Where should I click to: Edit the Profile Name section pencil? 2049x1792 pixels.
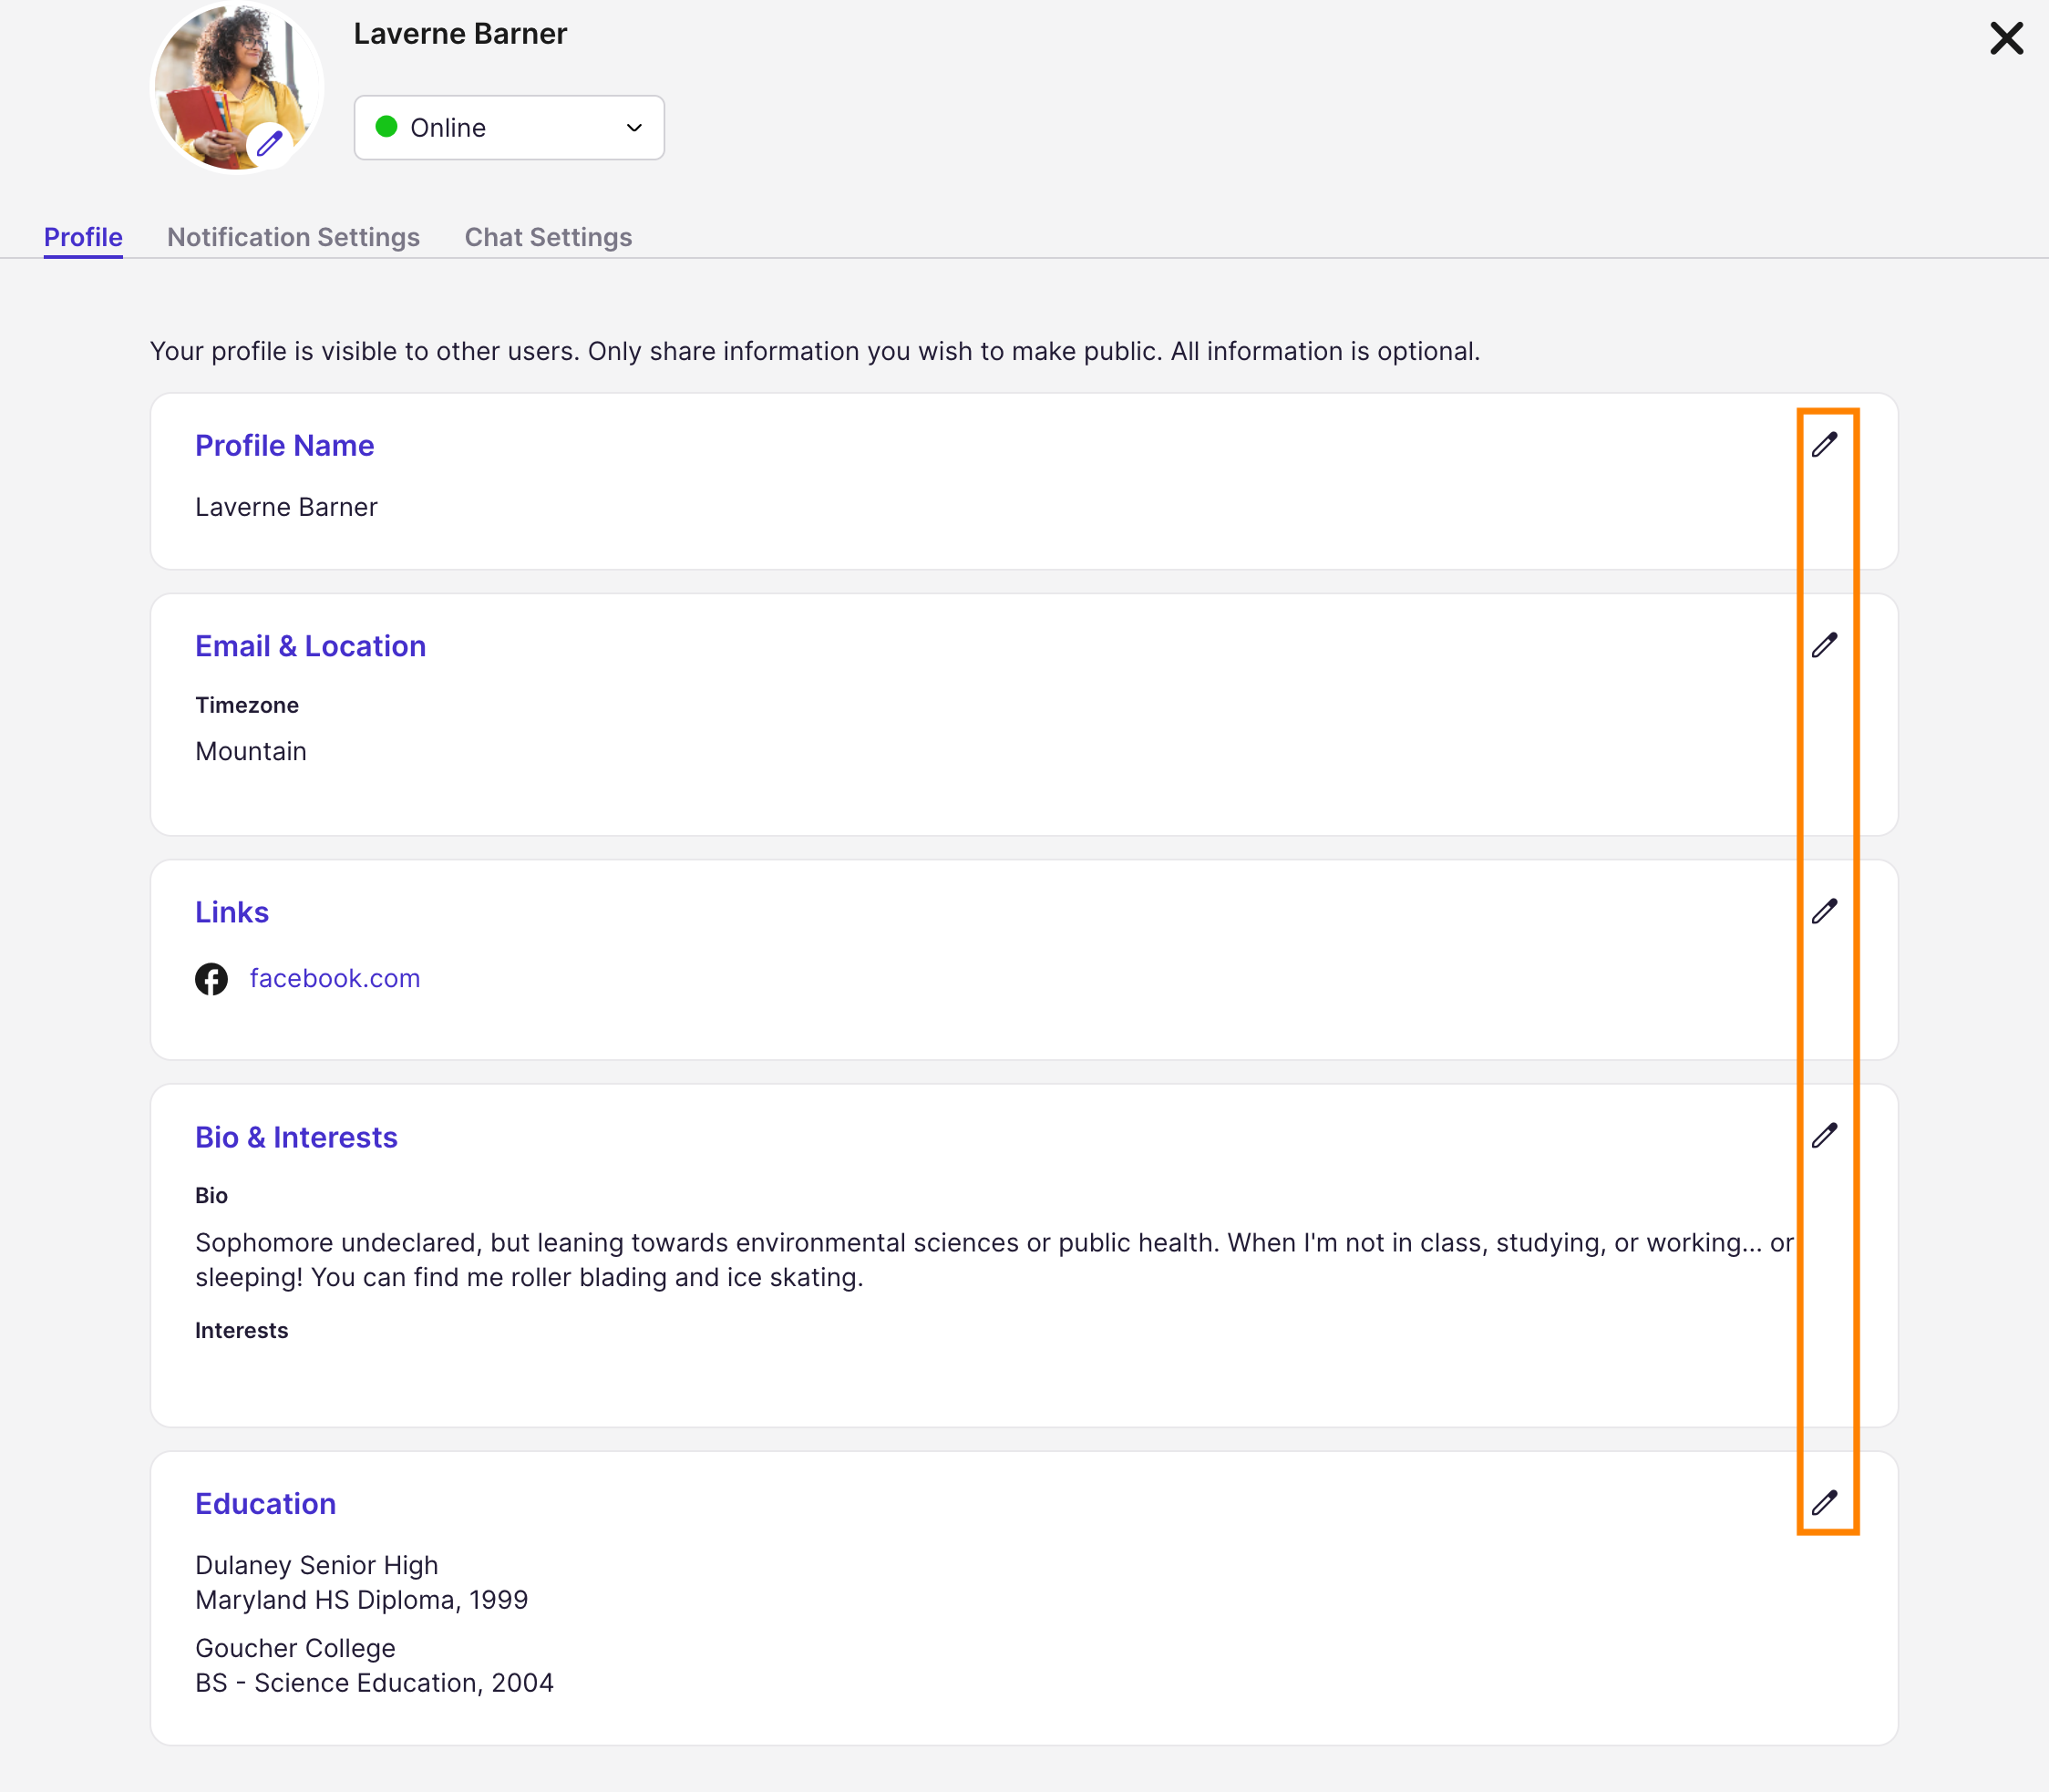click(1824, 445)
